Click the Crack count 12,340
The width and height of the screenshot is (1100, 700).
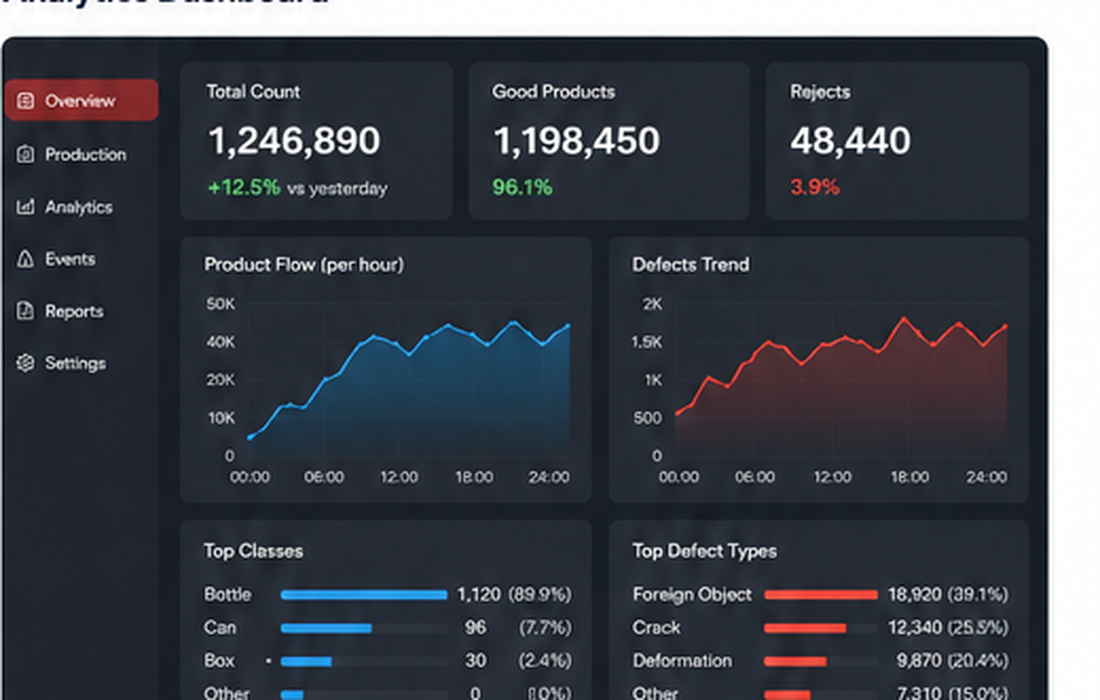[x=915, y=628]
